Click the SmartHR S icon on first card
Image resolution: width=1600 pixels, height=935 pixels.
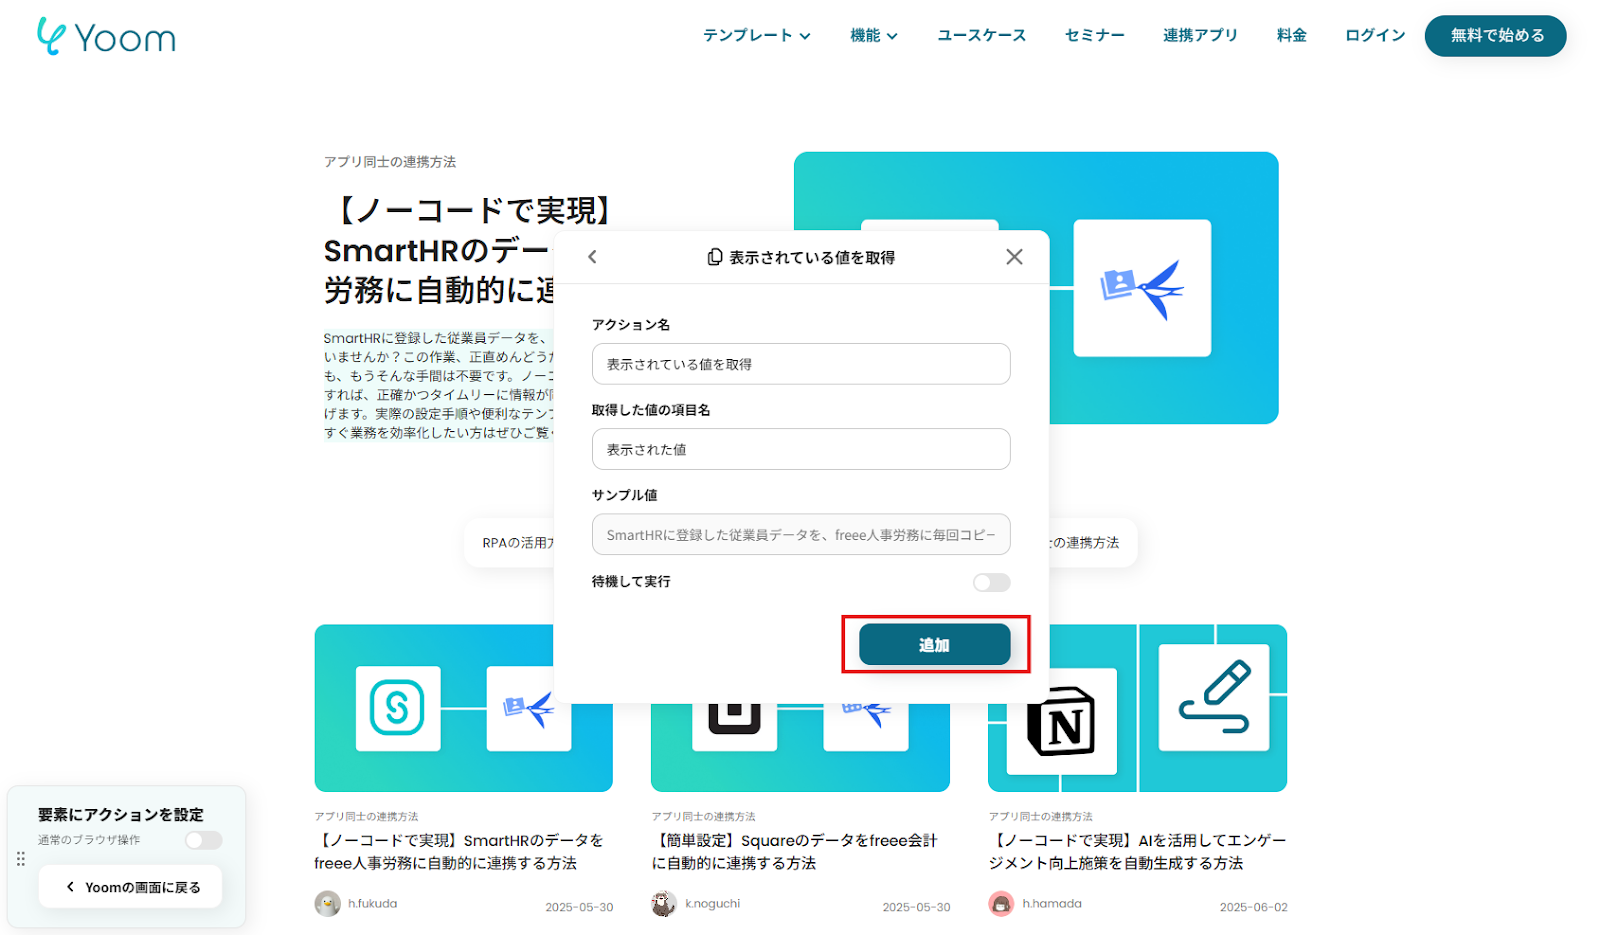click(x=398, y=708)
